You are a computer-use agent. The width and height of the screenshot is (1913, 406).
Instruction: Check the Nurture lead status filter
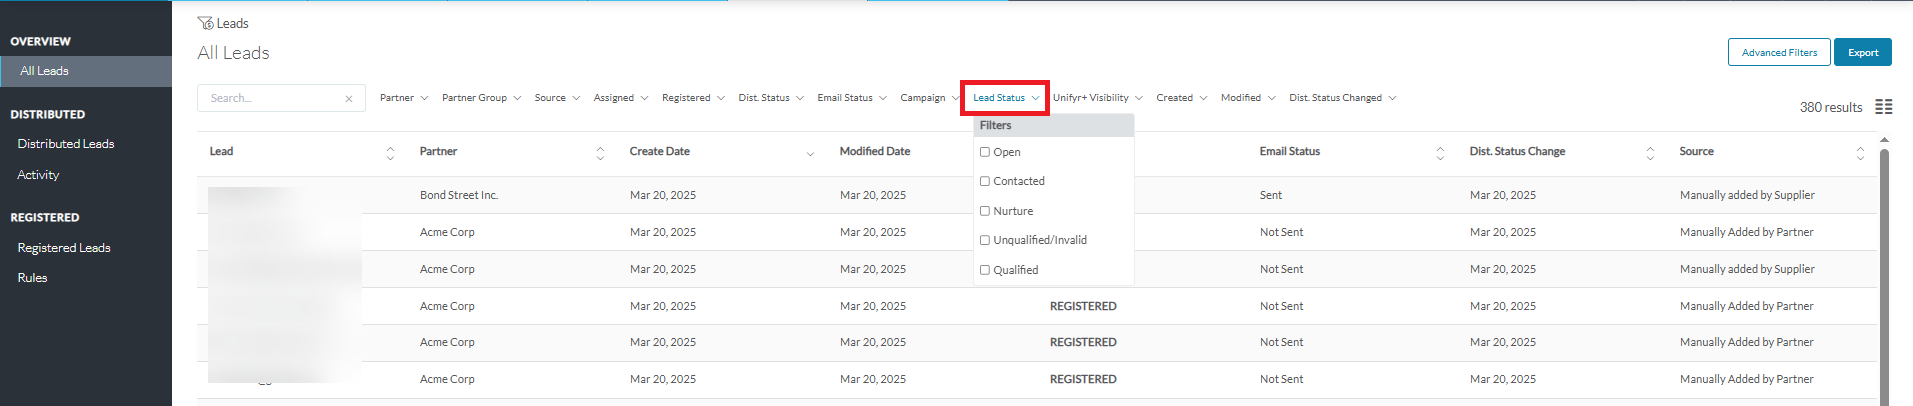(x=985, y=211)
